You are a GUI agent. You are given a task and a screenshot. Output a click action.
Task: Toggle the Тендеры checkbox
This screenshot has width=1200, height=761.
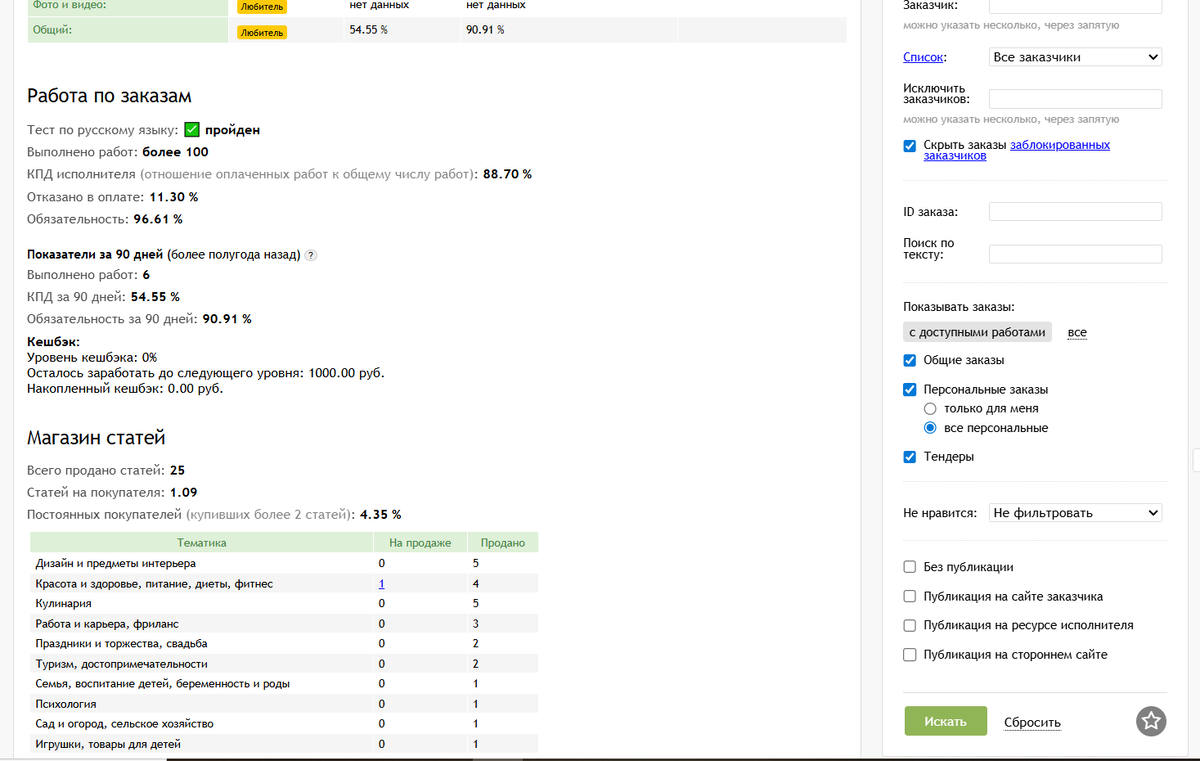coord(909,457)
